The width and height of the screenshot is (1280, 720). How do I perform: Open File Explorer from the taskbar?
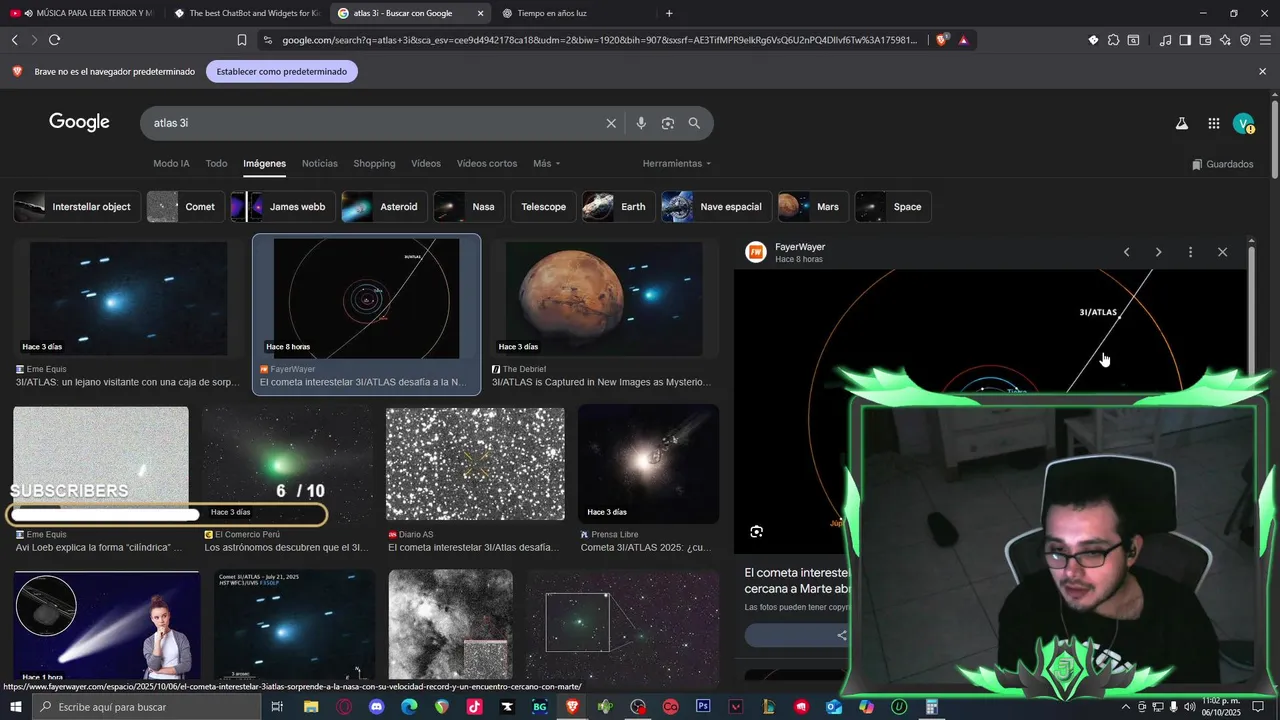click(311, 707)
